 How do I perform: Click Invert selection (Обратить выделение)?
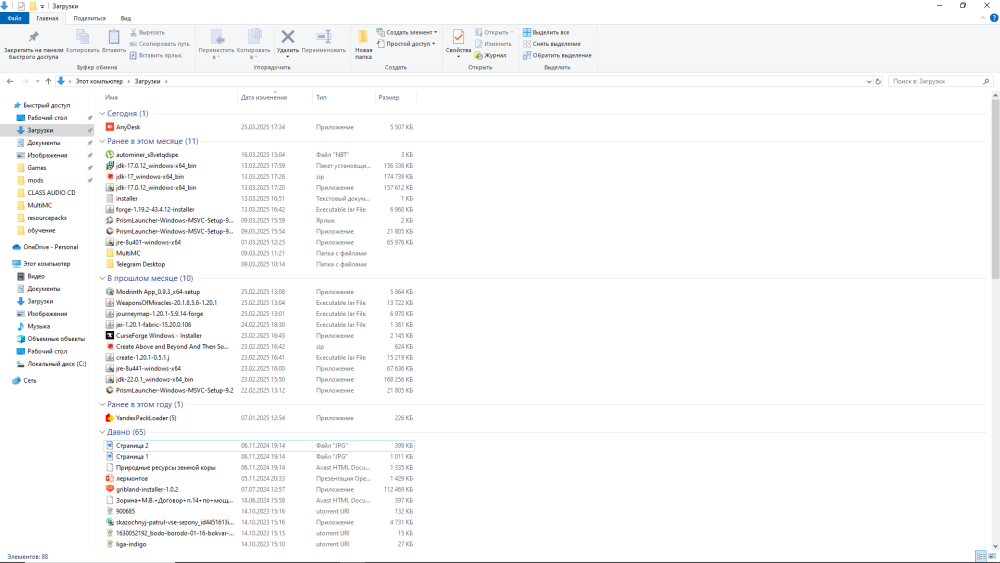pyautogui.click(x=557, y=55)
